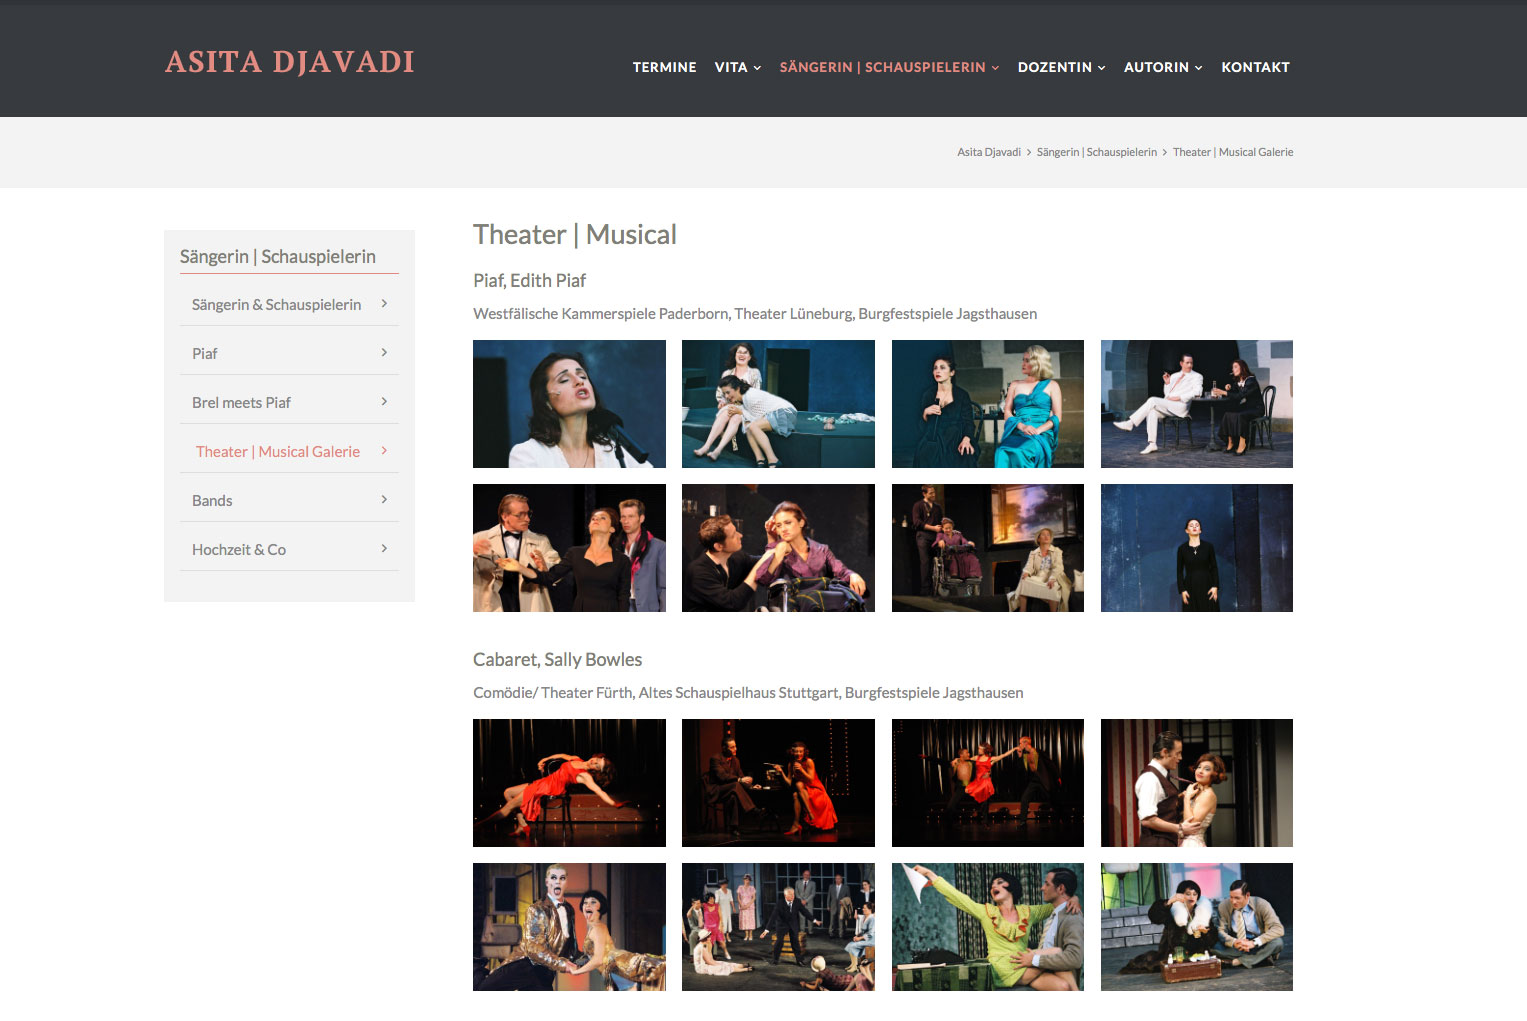Open the Kontakt page
The image size is (1527, 1021).
(1255, 67)
